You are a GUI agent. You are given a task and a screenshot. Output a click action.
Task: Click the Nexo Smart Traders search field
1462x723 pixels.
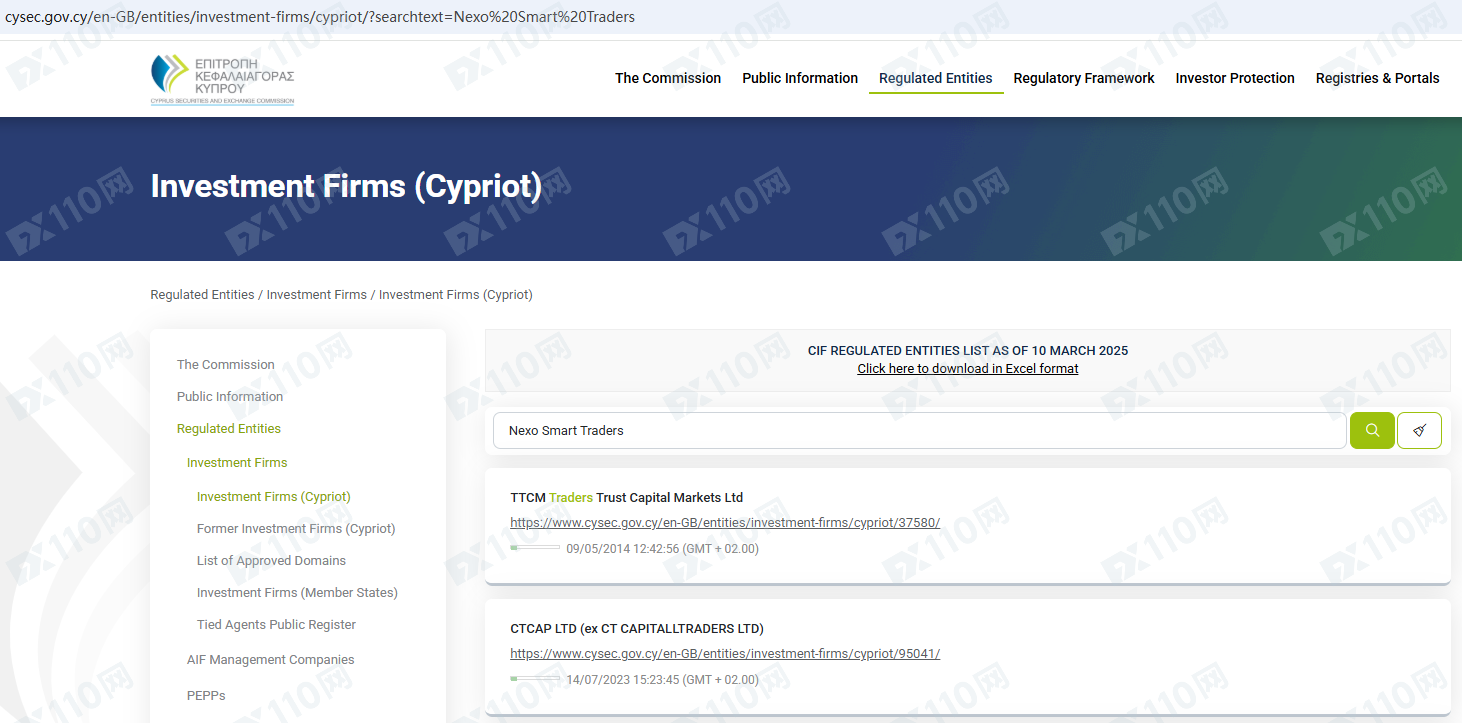pyautogui.click(x=918, y=430)
